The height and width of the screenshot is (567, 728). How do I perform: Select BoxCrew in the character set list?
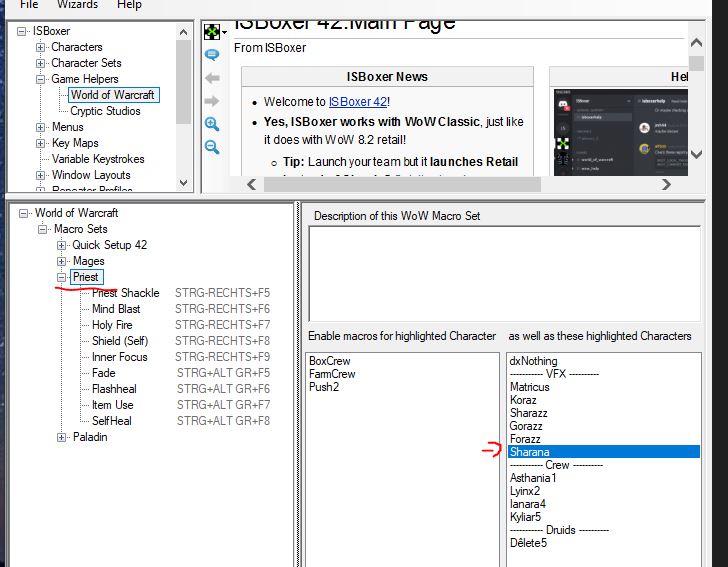(330, 361)
